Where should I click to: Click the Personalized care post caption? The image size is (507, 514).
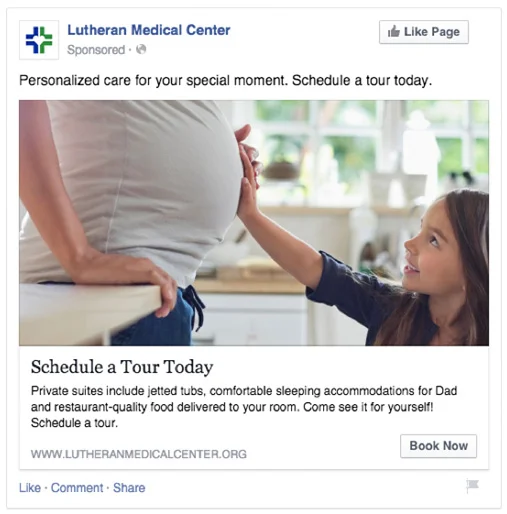pos(225,81)
